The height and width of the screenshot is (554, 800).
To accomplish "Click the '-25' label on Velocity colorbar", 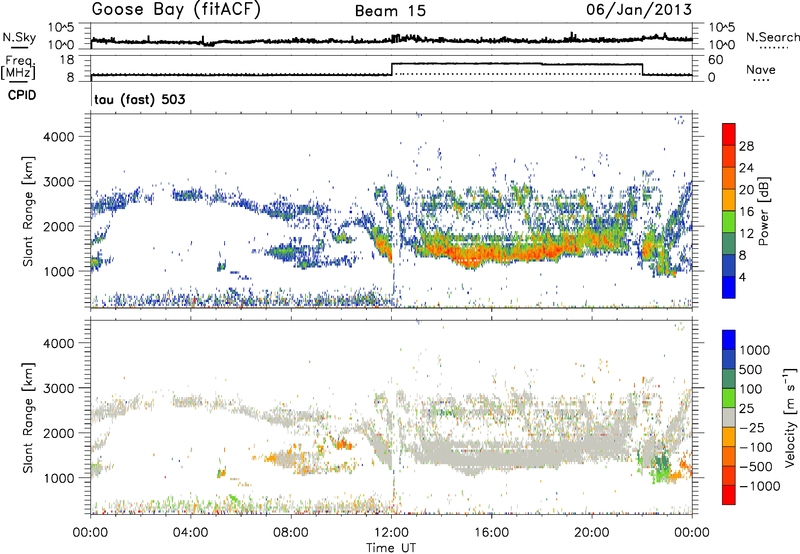I will point(752,428).
